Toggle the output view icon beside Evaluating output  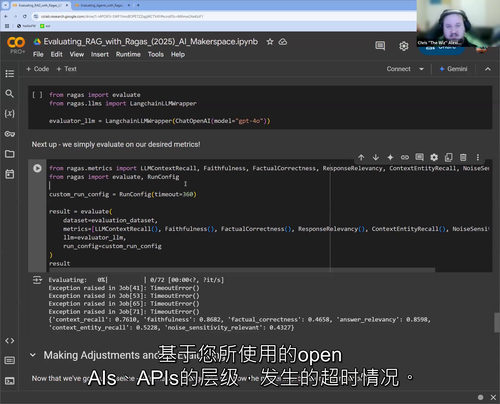[37, 280]
